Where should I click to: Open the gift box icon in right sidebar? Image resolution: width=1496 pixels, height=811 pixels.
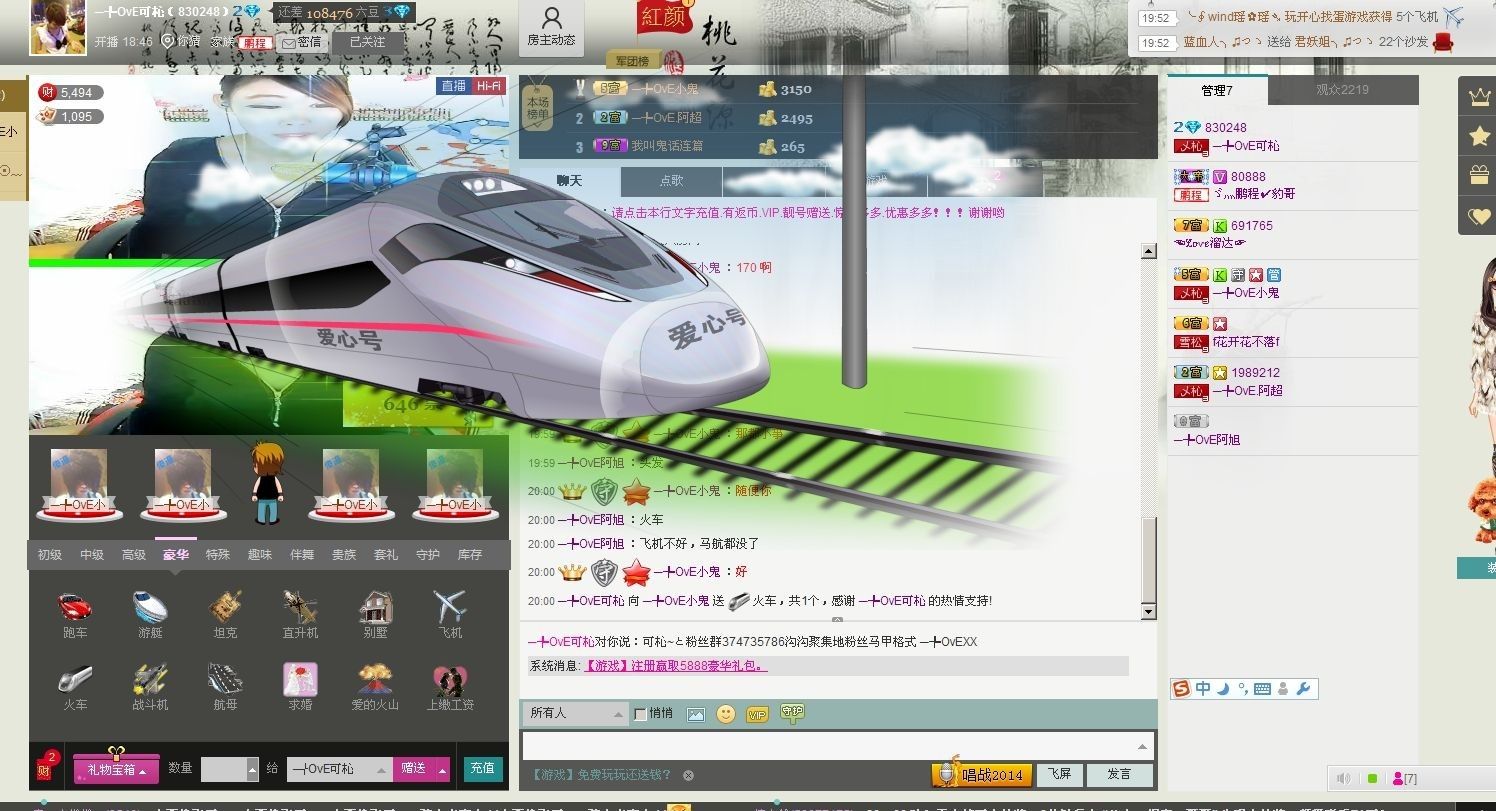(1478, 176)
